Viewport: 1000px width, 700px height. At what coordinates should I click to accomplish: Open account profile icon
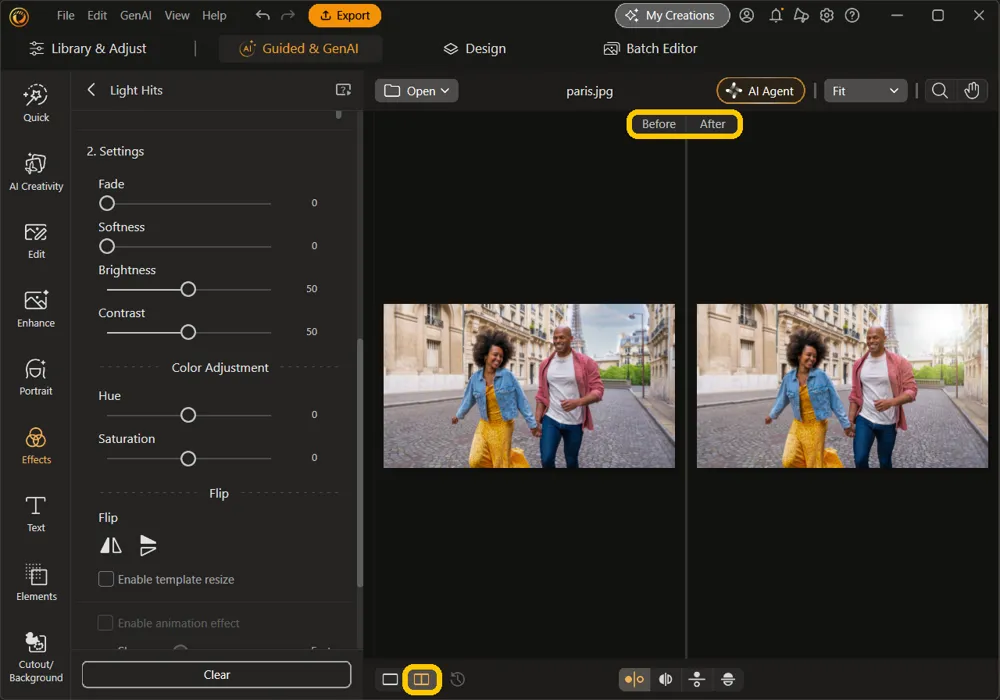tap(746, 15)
